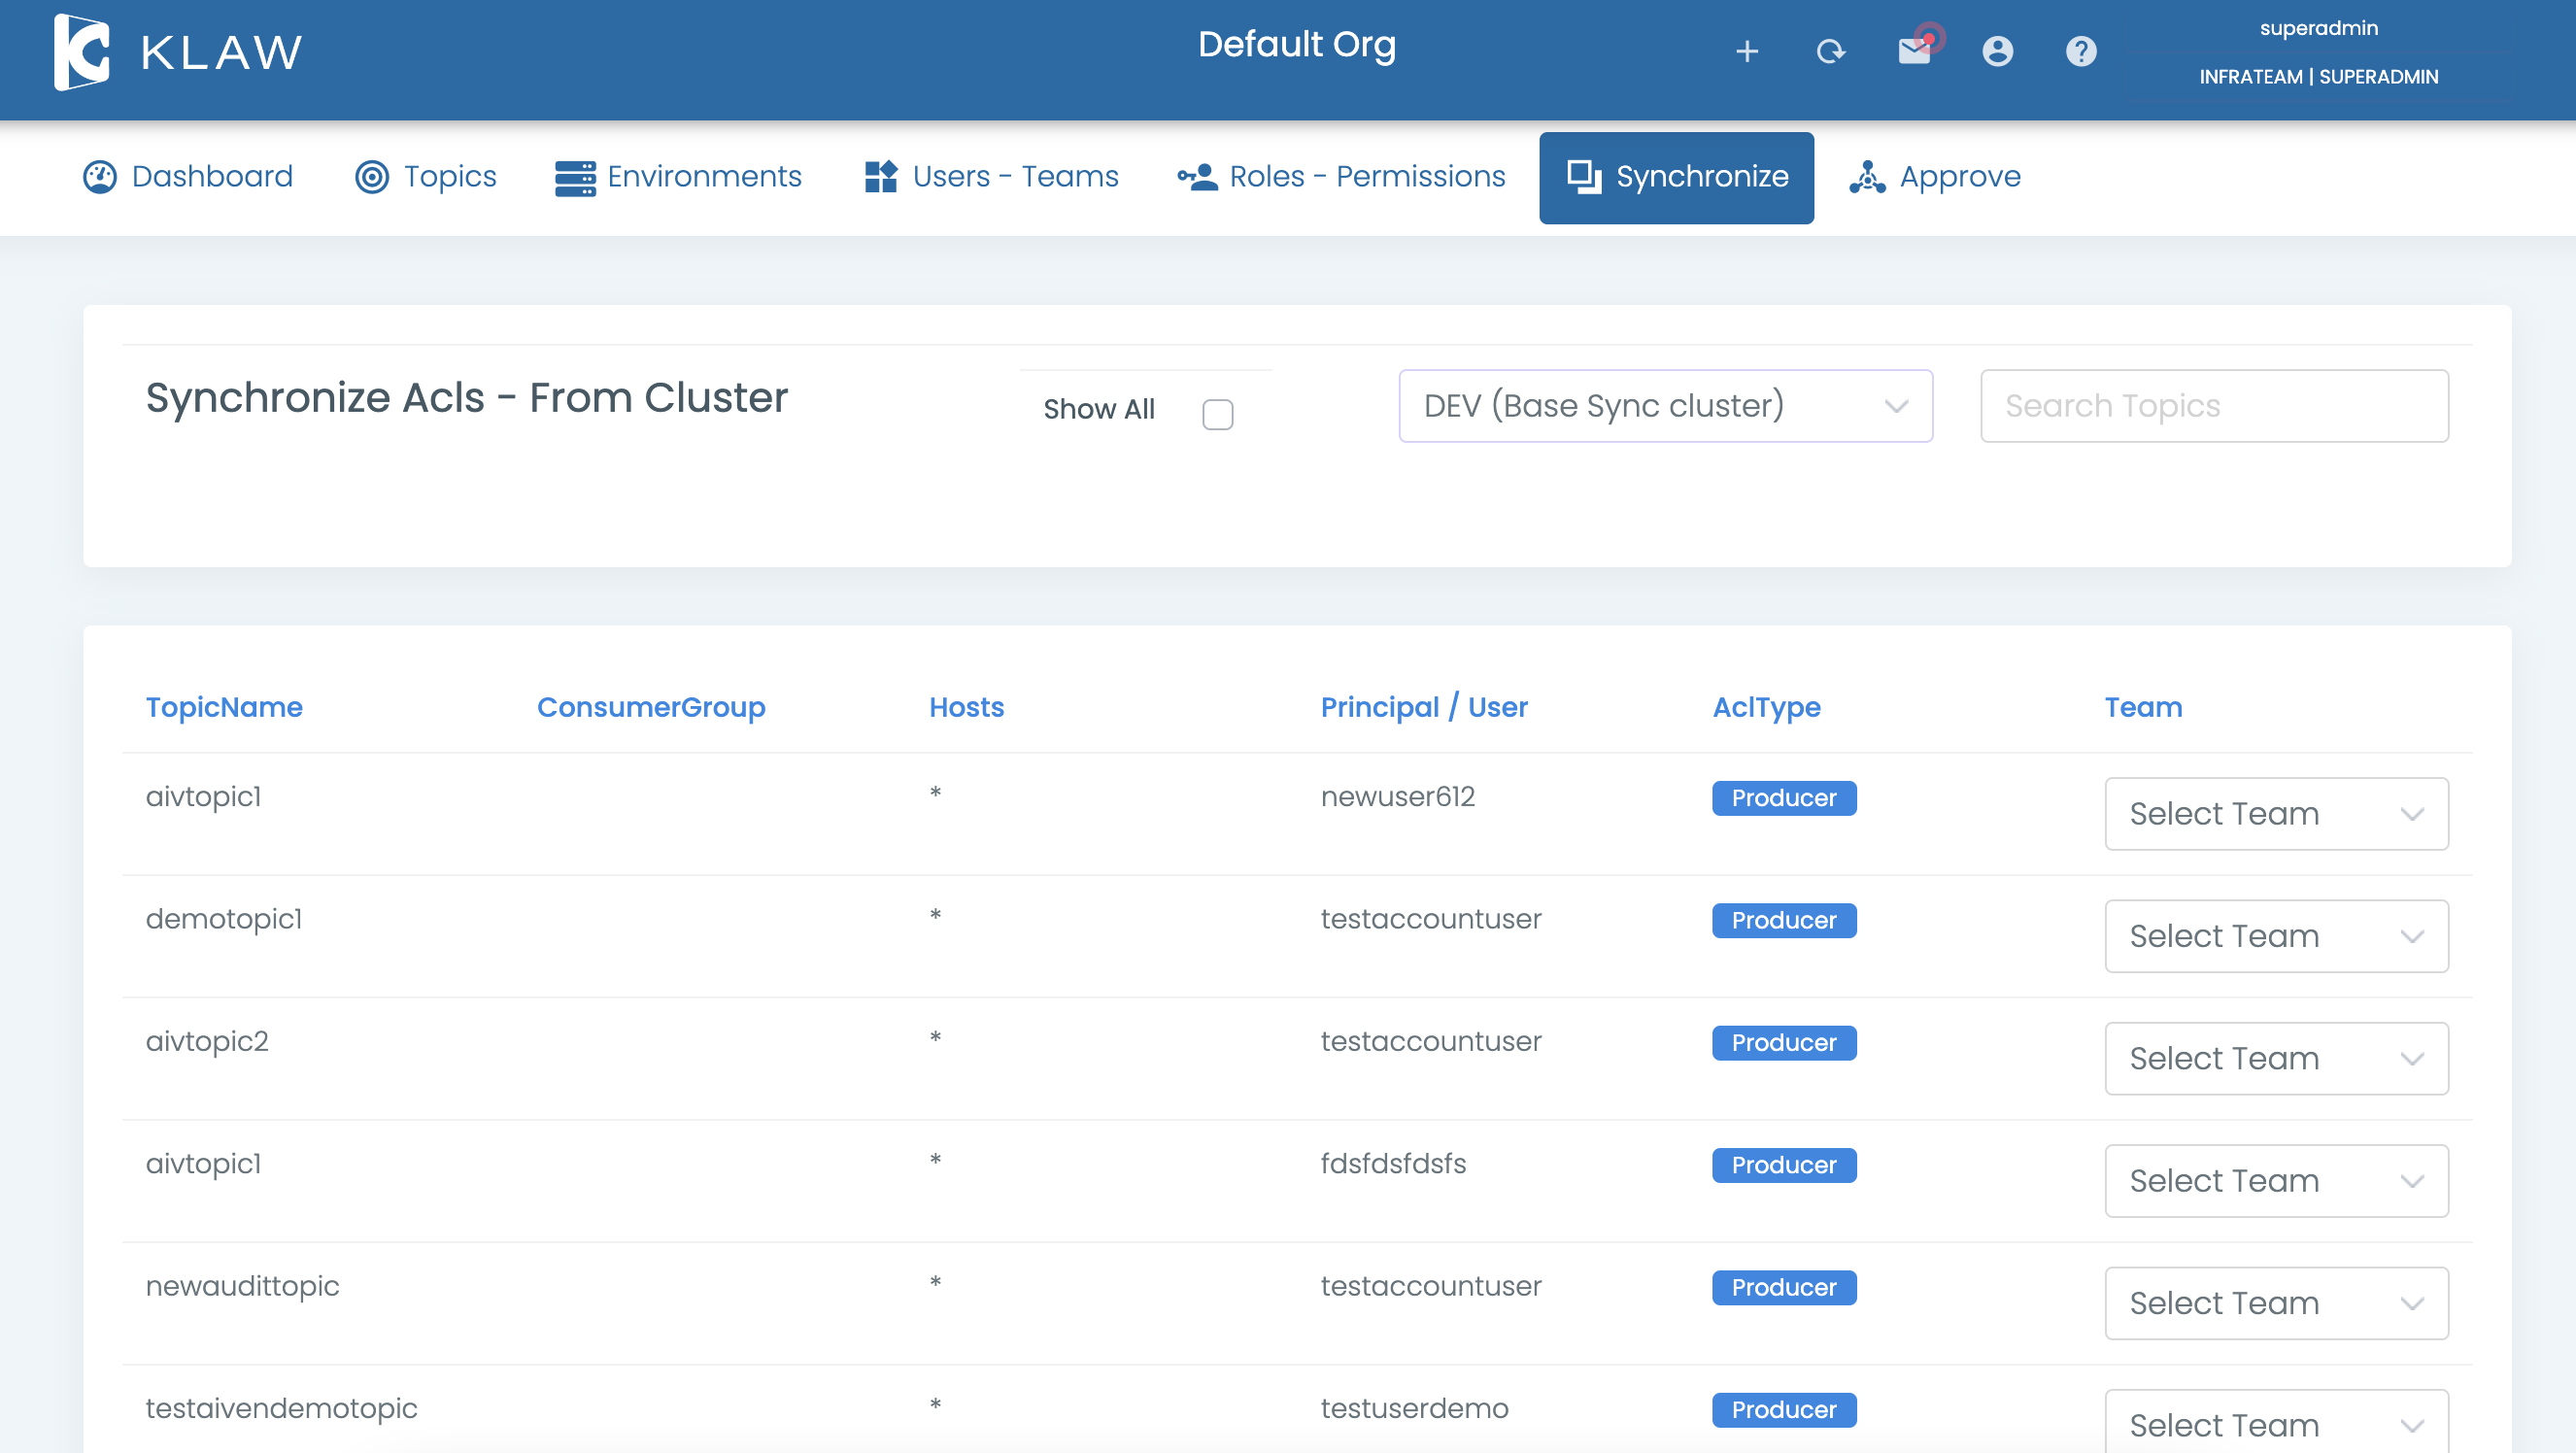Viewport: 2576px width, 1453px height.
Task: Expand Select Team for fdsfdsfdsfs row
Action: tap(2275, 1181)
